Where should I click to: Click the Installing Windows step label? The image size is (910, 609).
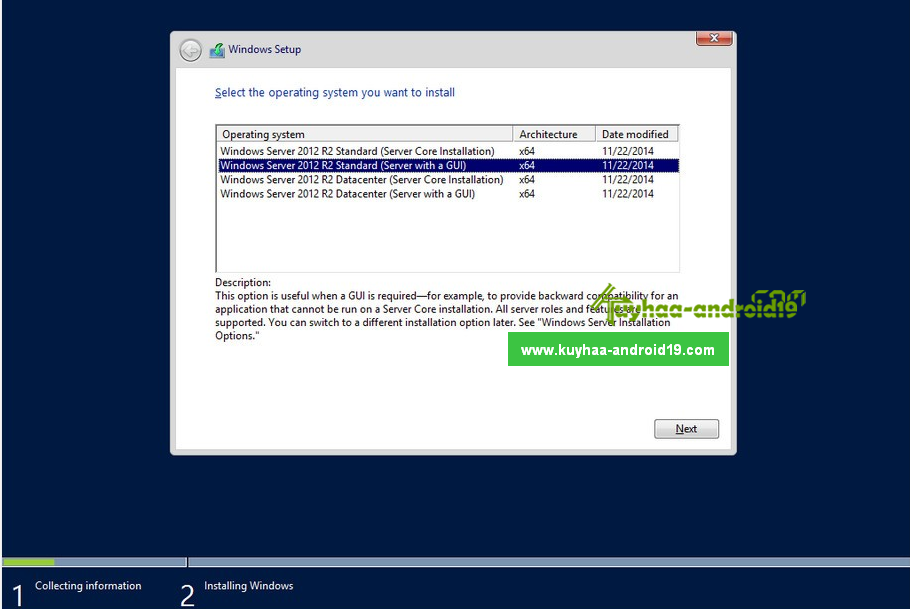[x=248, y=586]
